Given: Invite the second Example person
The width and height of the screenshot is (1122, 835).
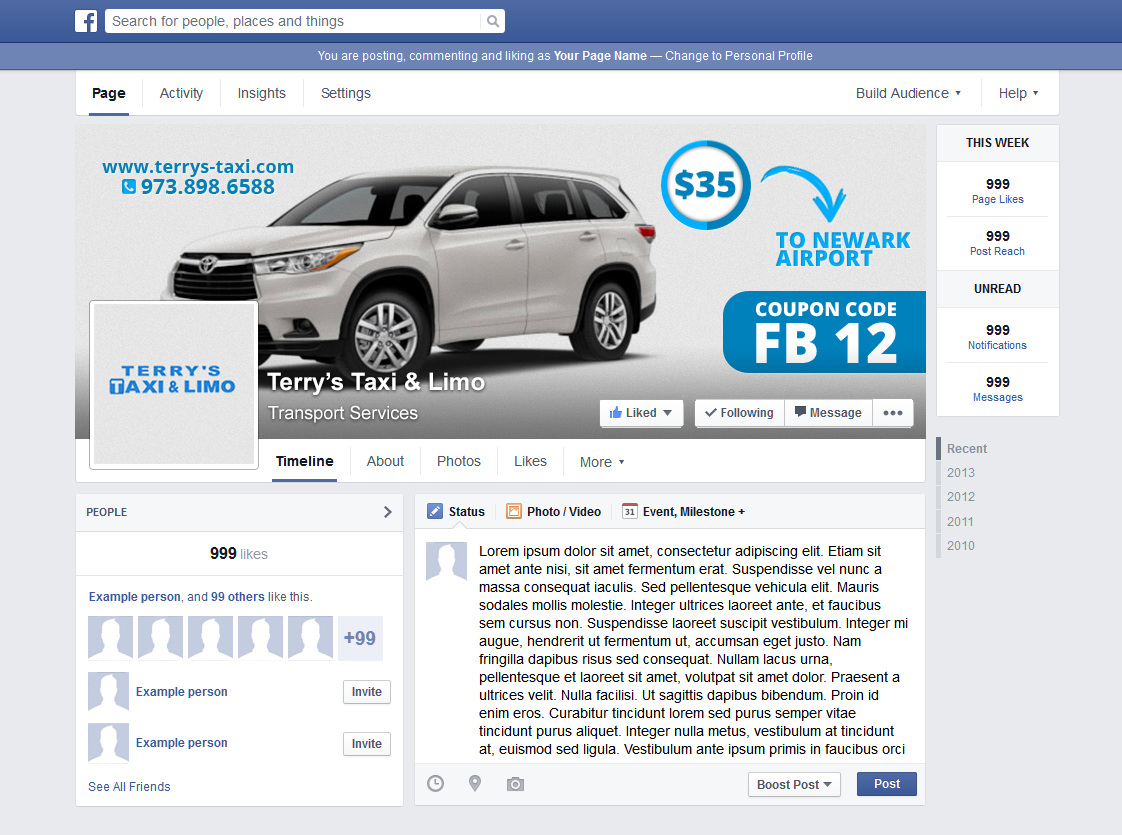Looking at the screenshot, I should click(x=366, y=744).
